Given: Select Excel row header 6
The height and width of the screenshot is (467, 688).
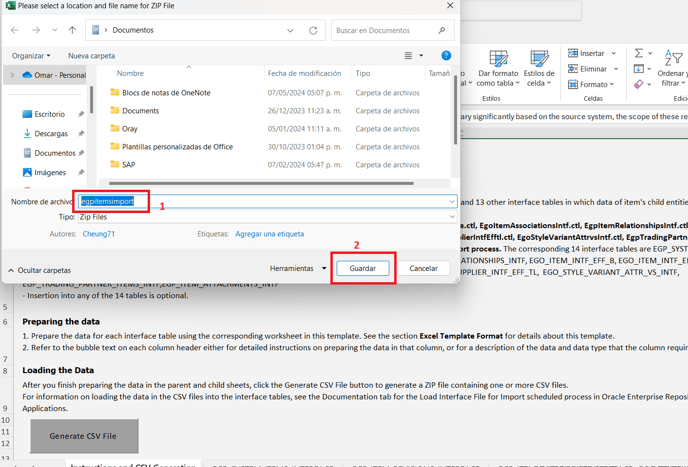Looking at the screenshot, I should click(5, 322).
